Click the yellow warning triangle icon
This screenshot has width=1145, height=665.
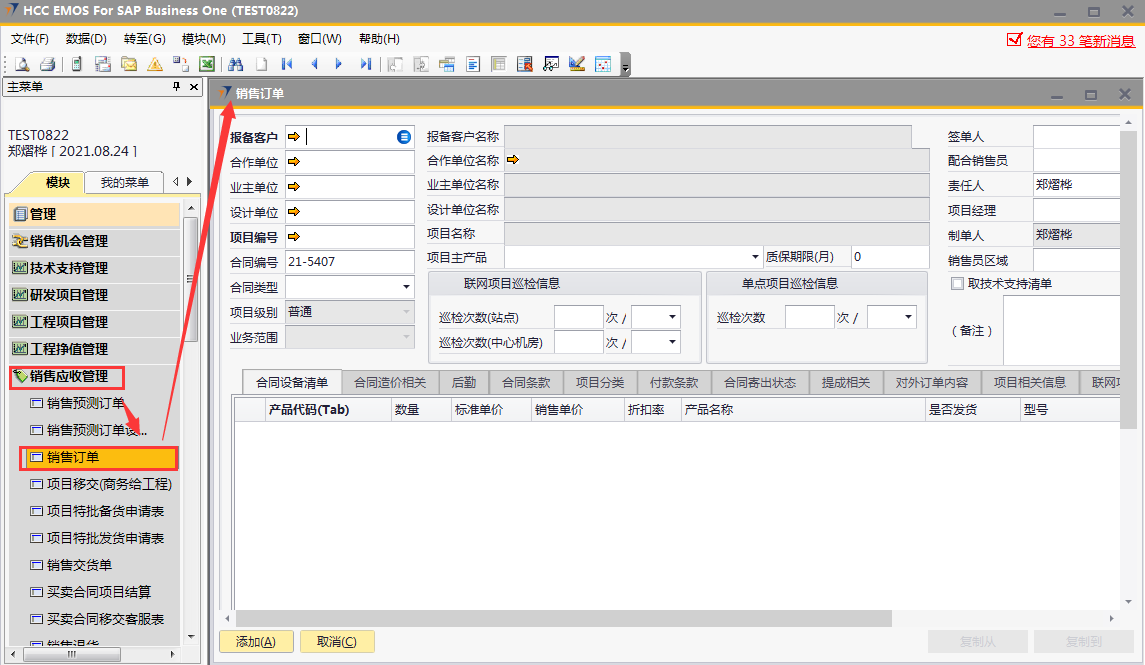click(x=155, y=64)
